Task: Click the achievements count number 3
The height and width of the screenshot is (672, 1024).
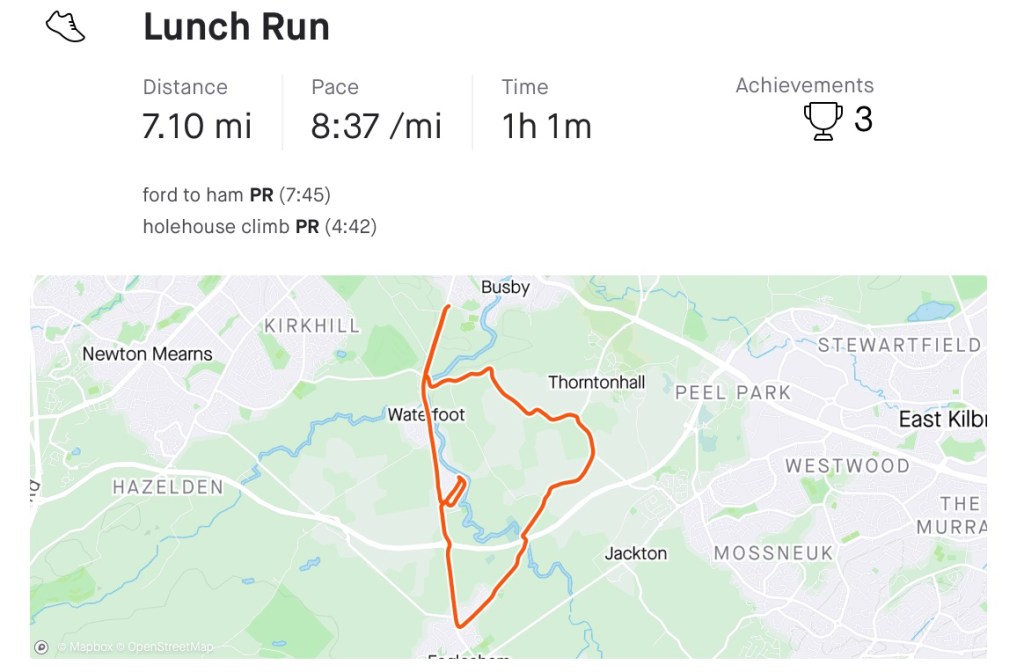Action: pos(863,120)
